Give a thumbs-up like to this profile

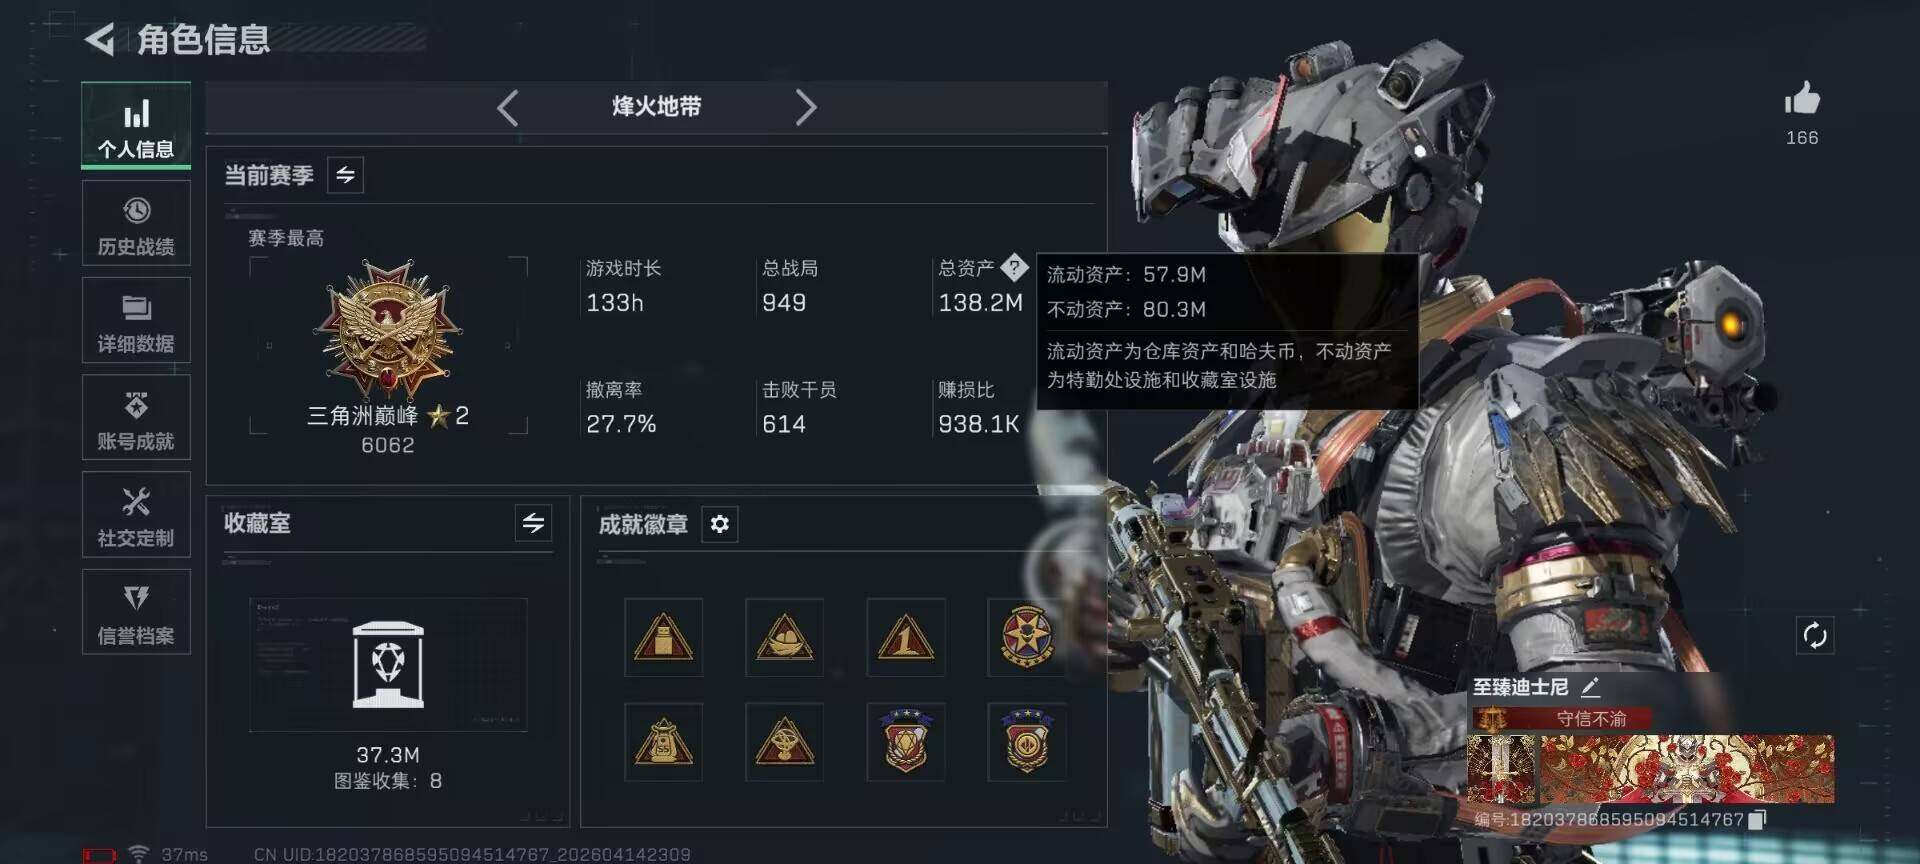point(1802,99)
